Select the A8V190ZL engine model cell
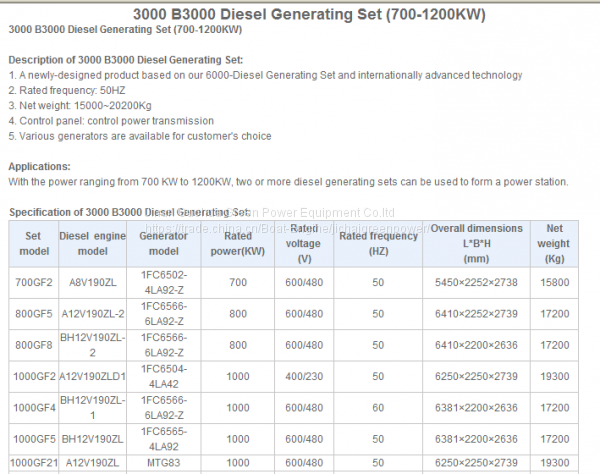600x474 pixels. (x=93, y=284)
